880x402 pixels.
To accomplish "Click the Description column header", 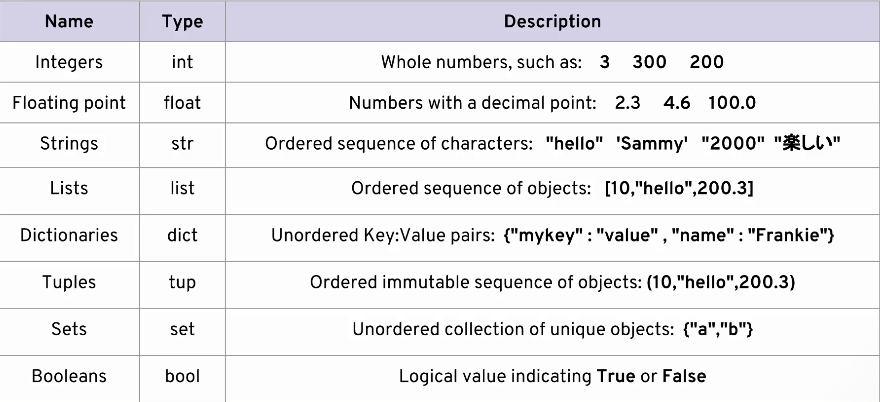I will point(552,21).
